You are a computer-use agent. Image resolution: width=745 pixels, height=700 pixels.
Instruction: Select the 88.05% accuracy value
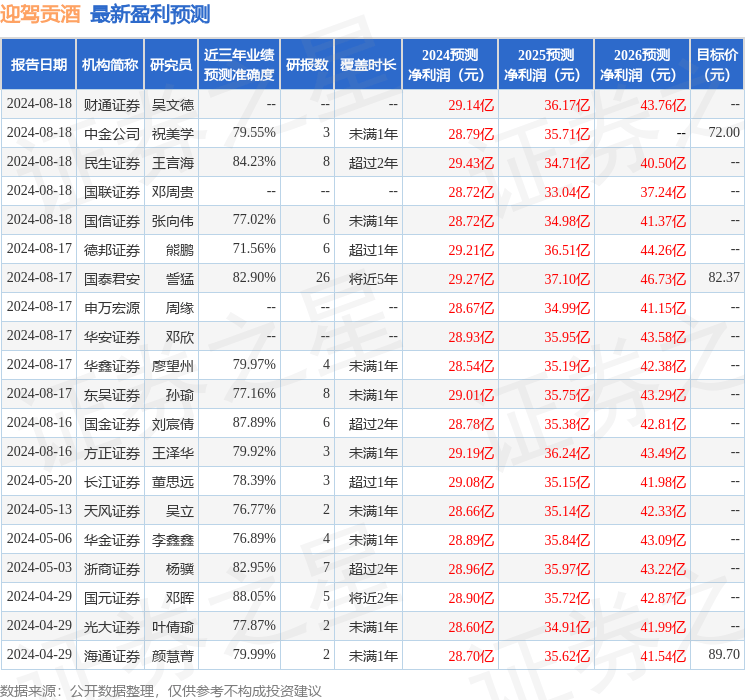click(x=254, y=598)
